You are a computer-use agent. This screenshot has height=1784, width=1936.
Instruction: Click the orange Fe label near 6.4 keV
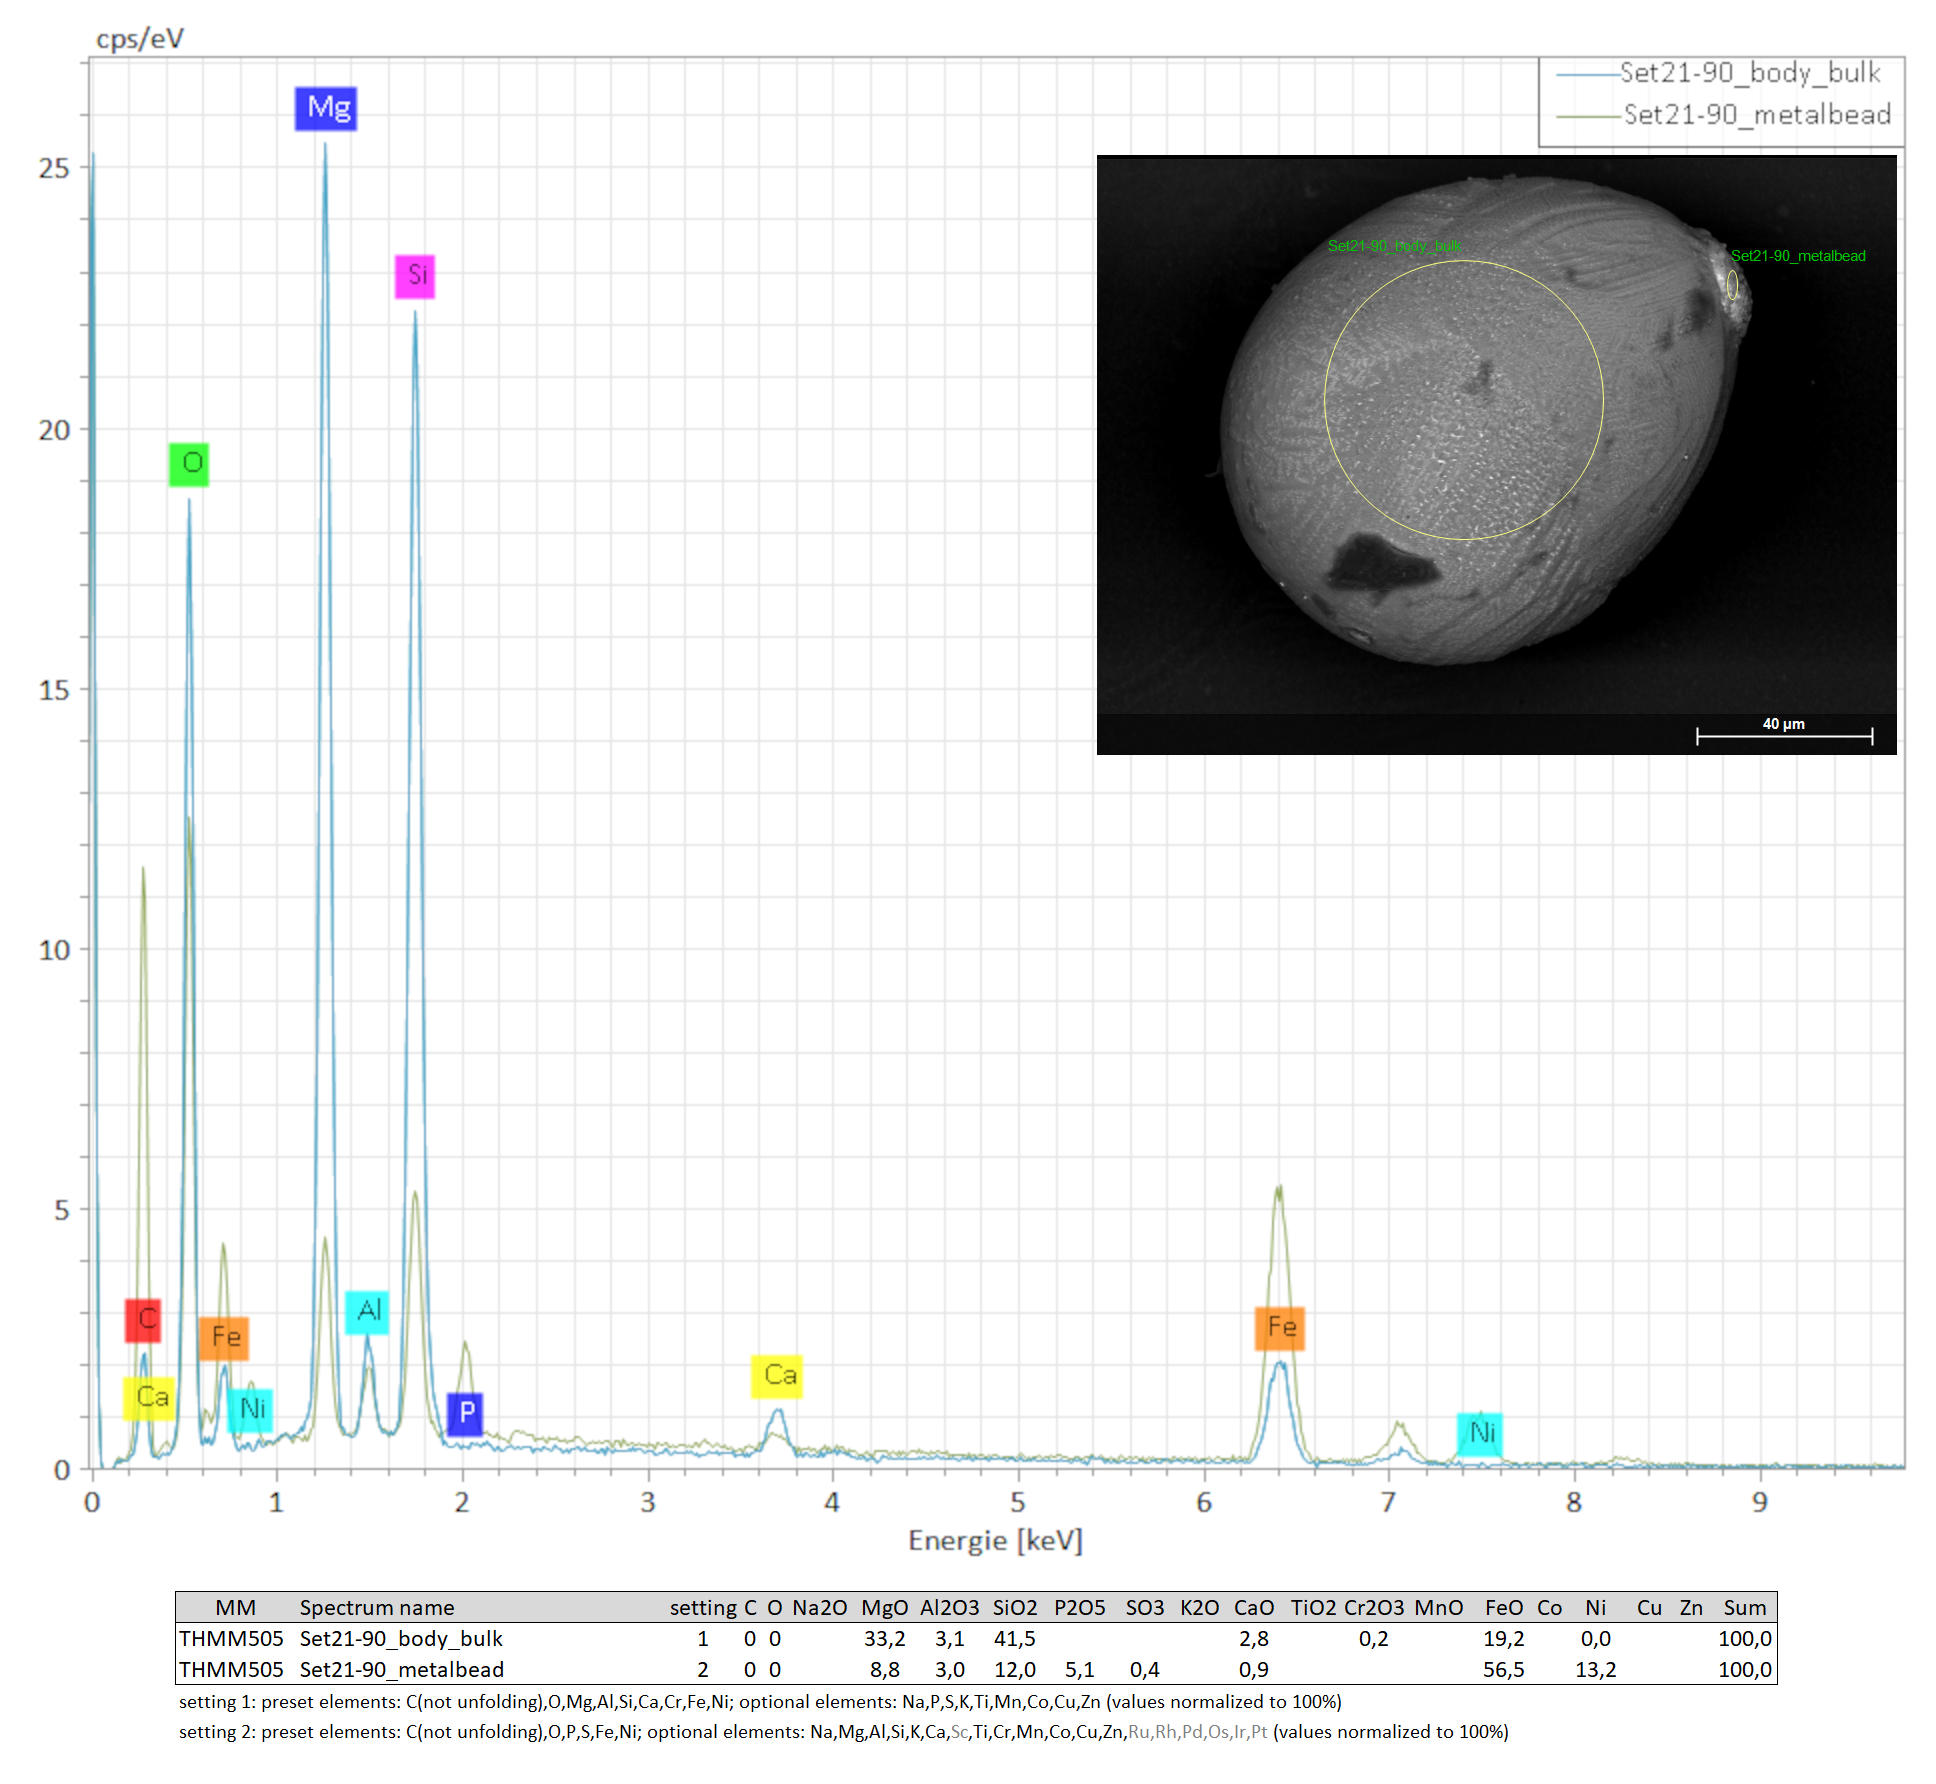(1279, 1328)
